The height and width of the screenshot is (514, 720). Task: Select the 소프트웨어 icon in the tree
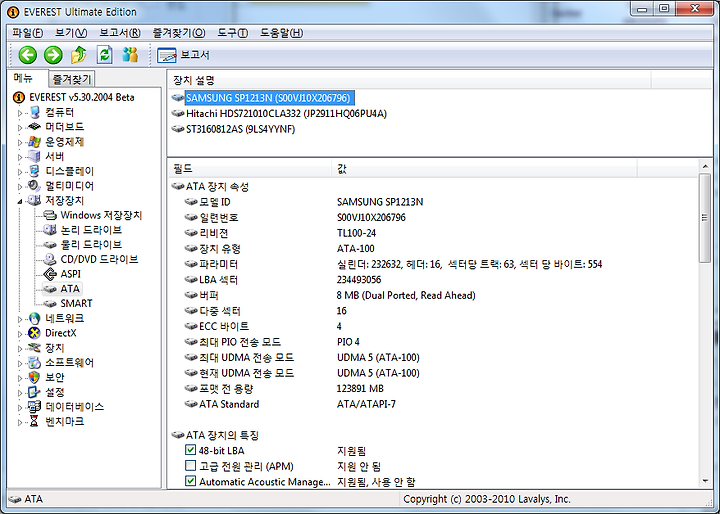point(34,362)
